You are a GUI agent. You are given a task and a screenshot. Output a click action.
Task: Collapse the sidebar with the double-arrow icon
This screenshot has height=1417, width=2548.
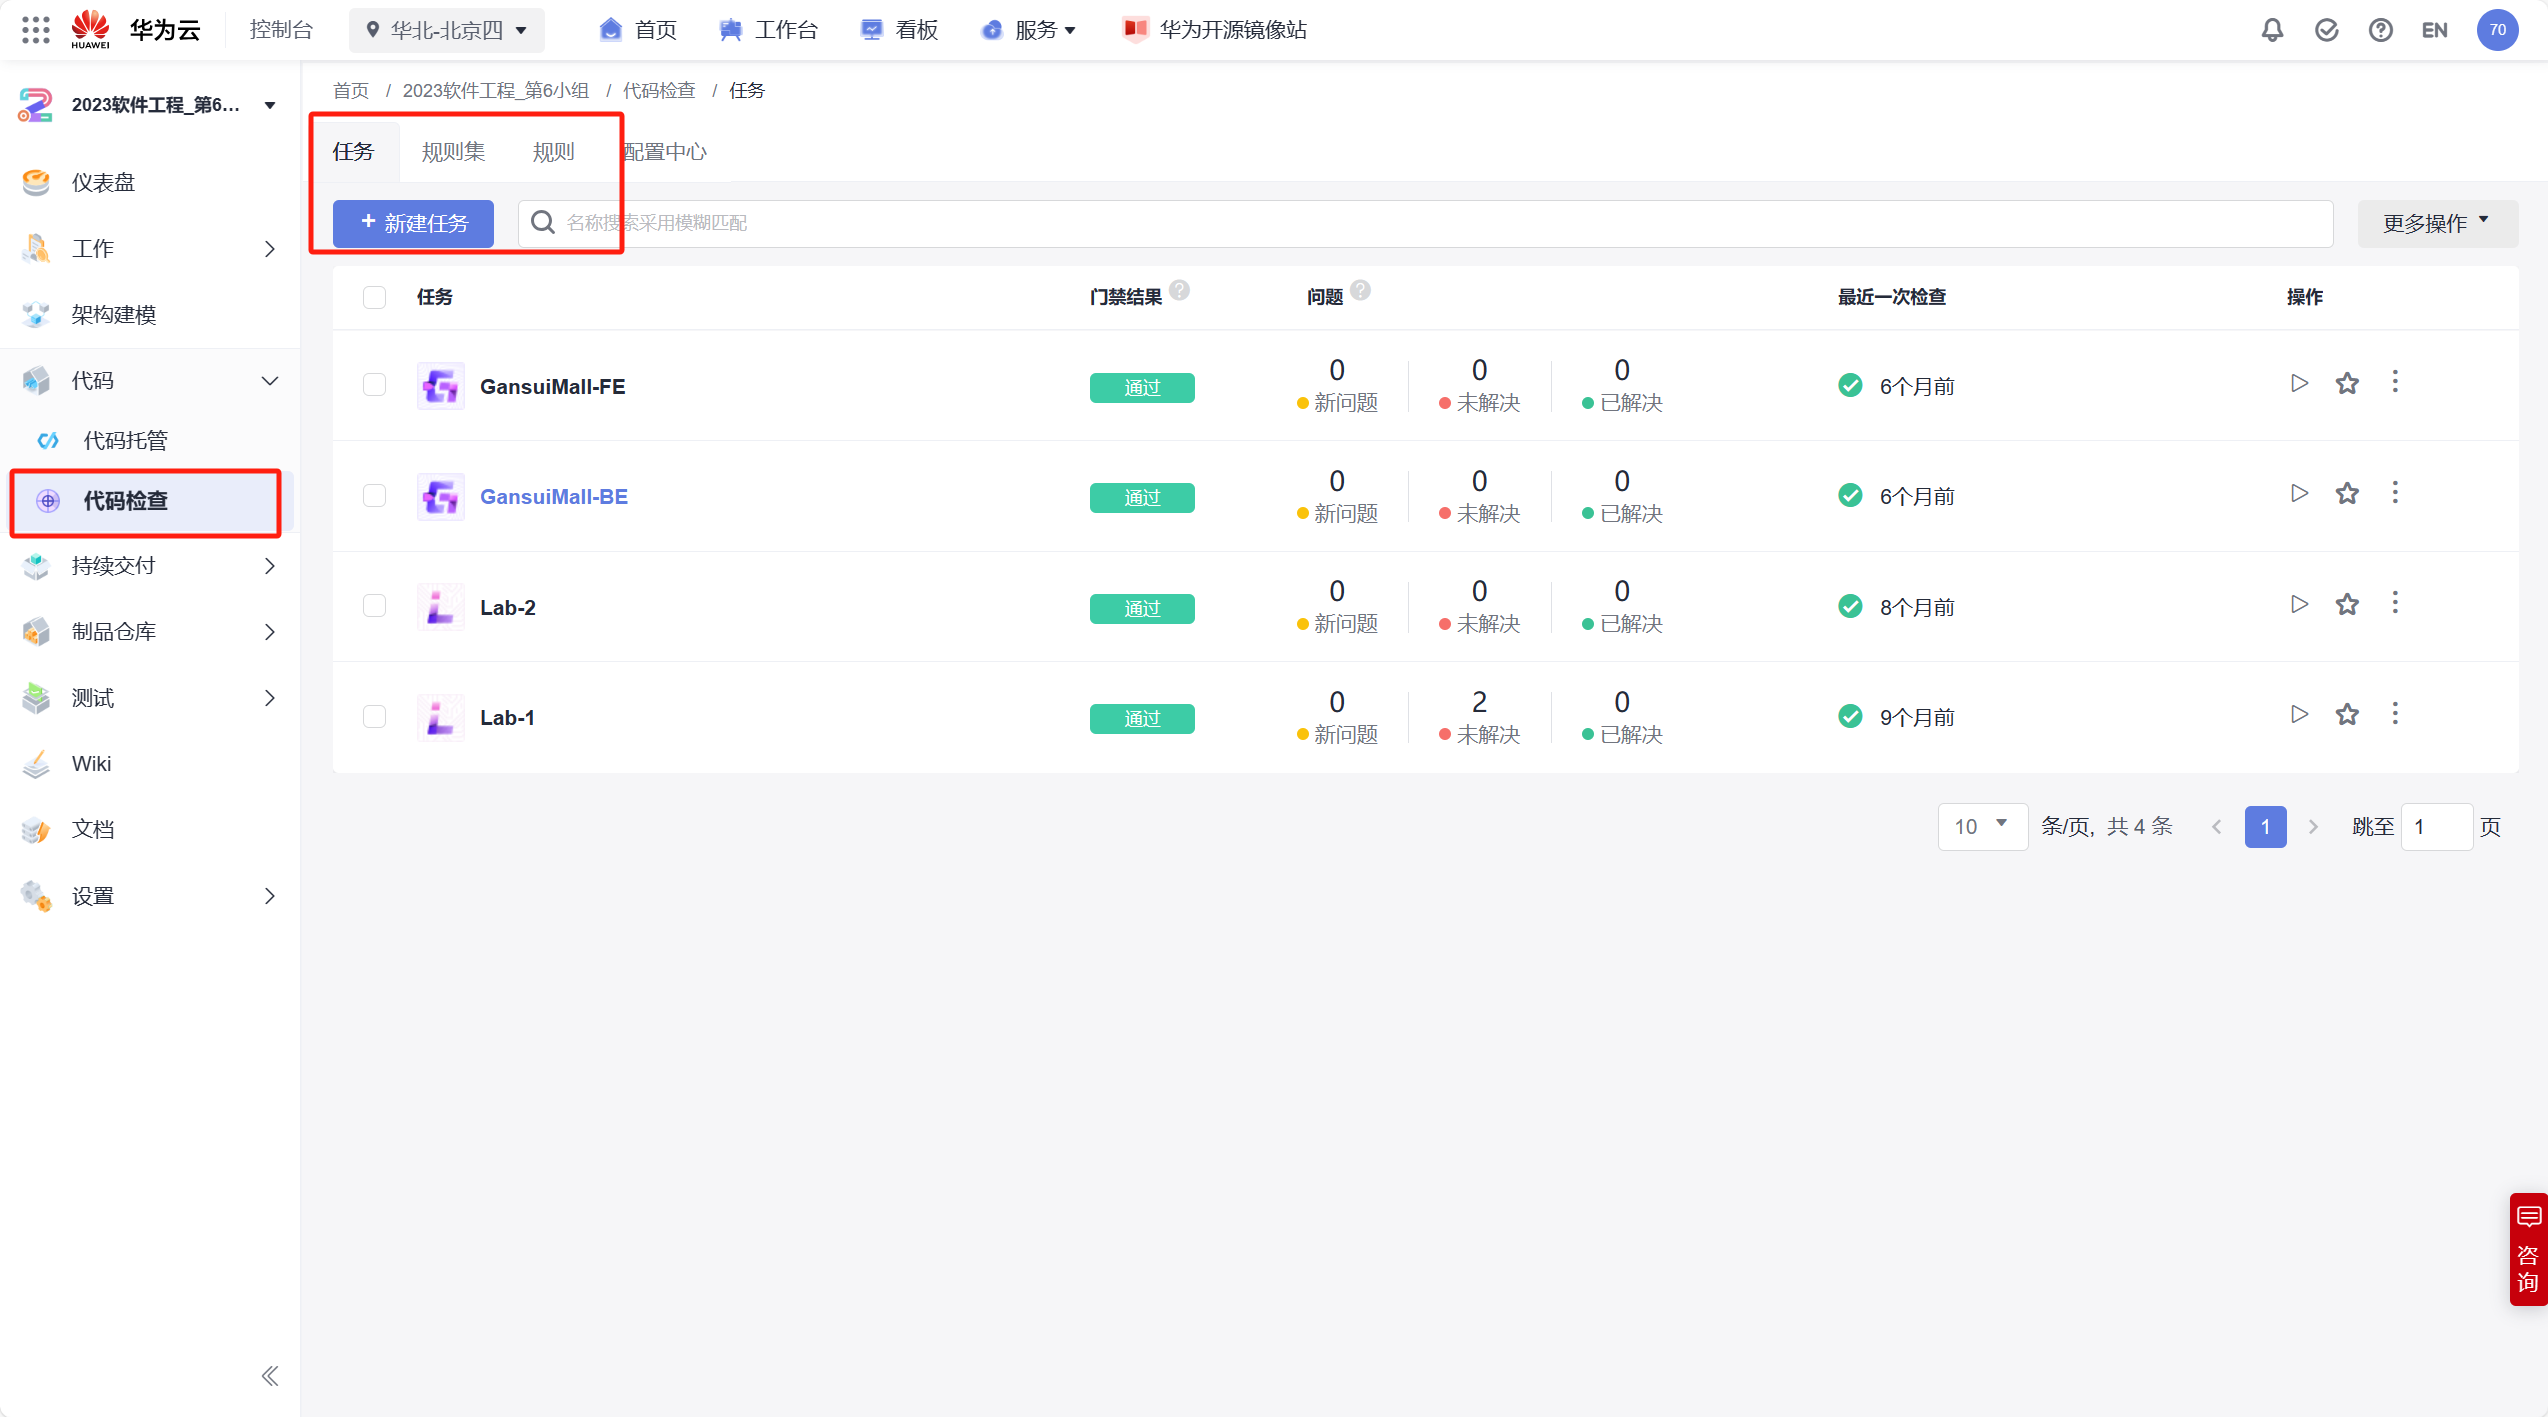click(270, 1376)
